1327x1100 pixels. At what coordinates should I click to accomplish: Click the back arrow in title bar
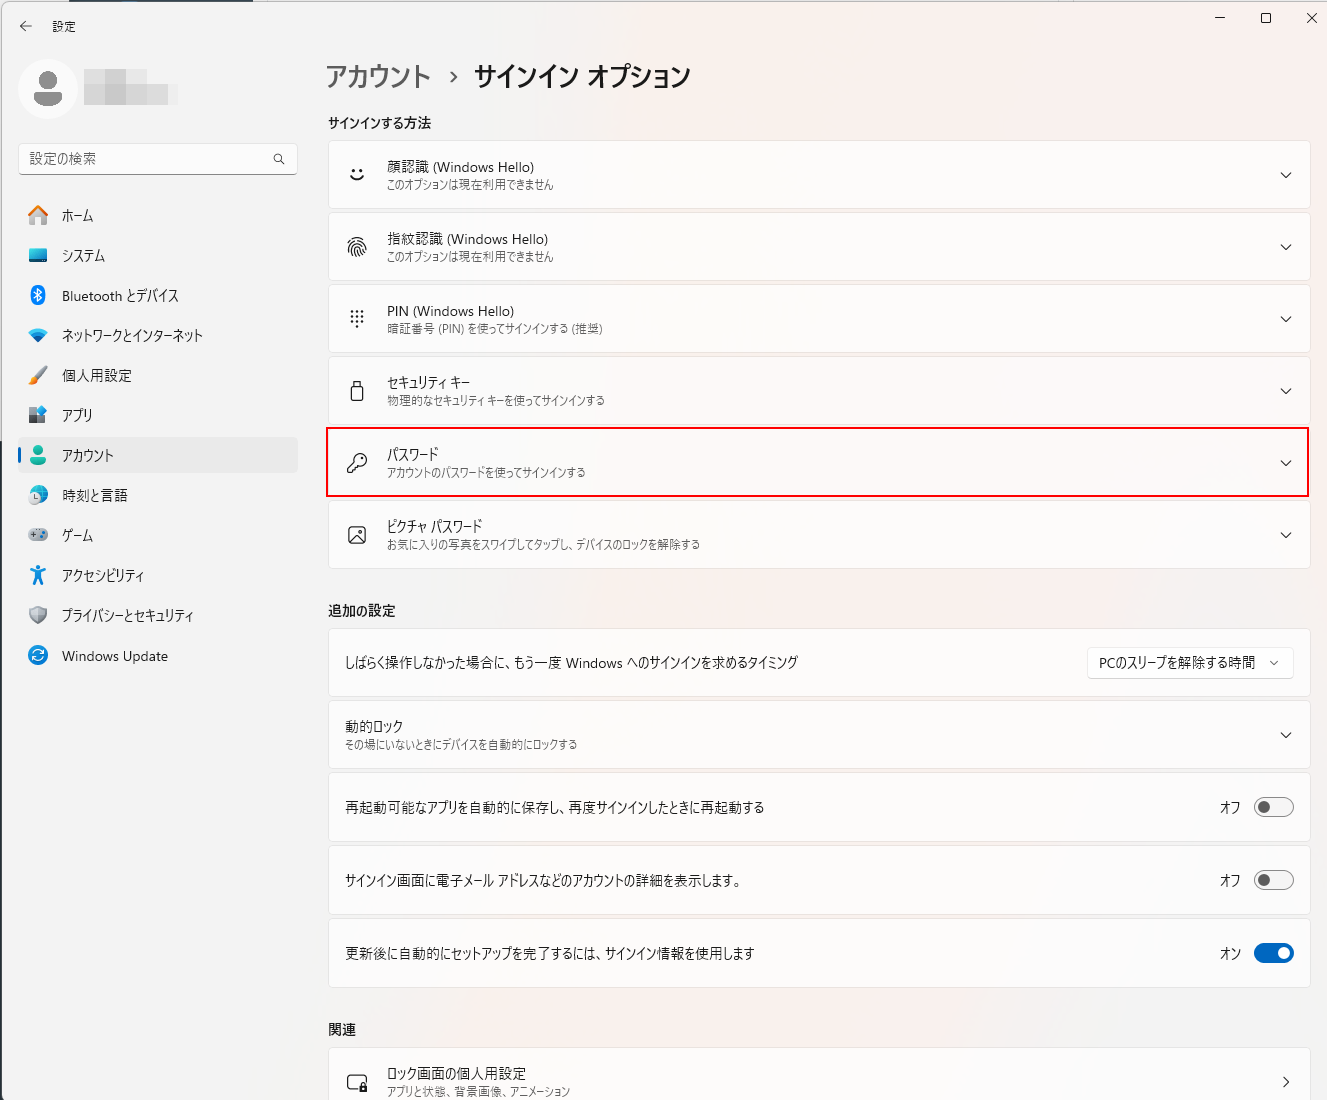[26, 26]
